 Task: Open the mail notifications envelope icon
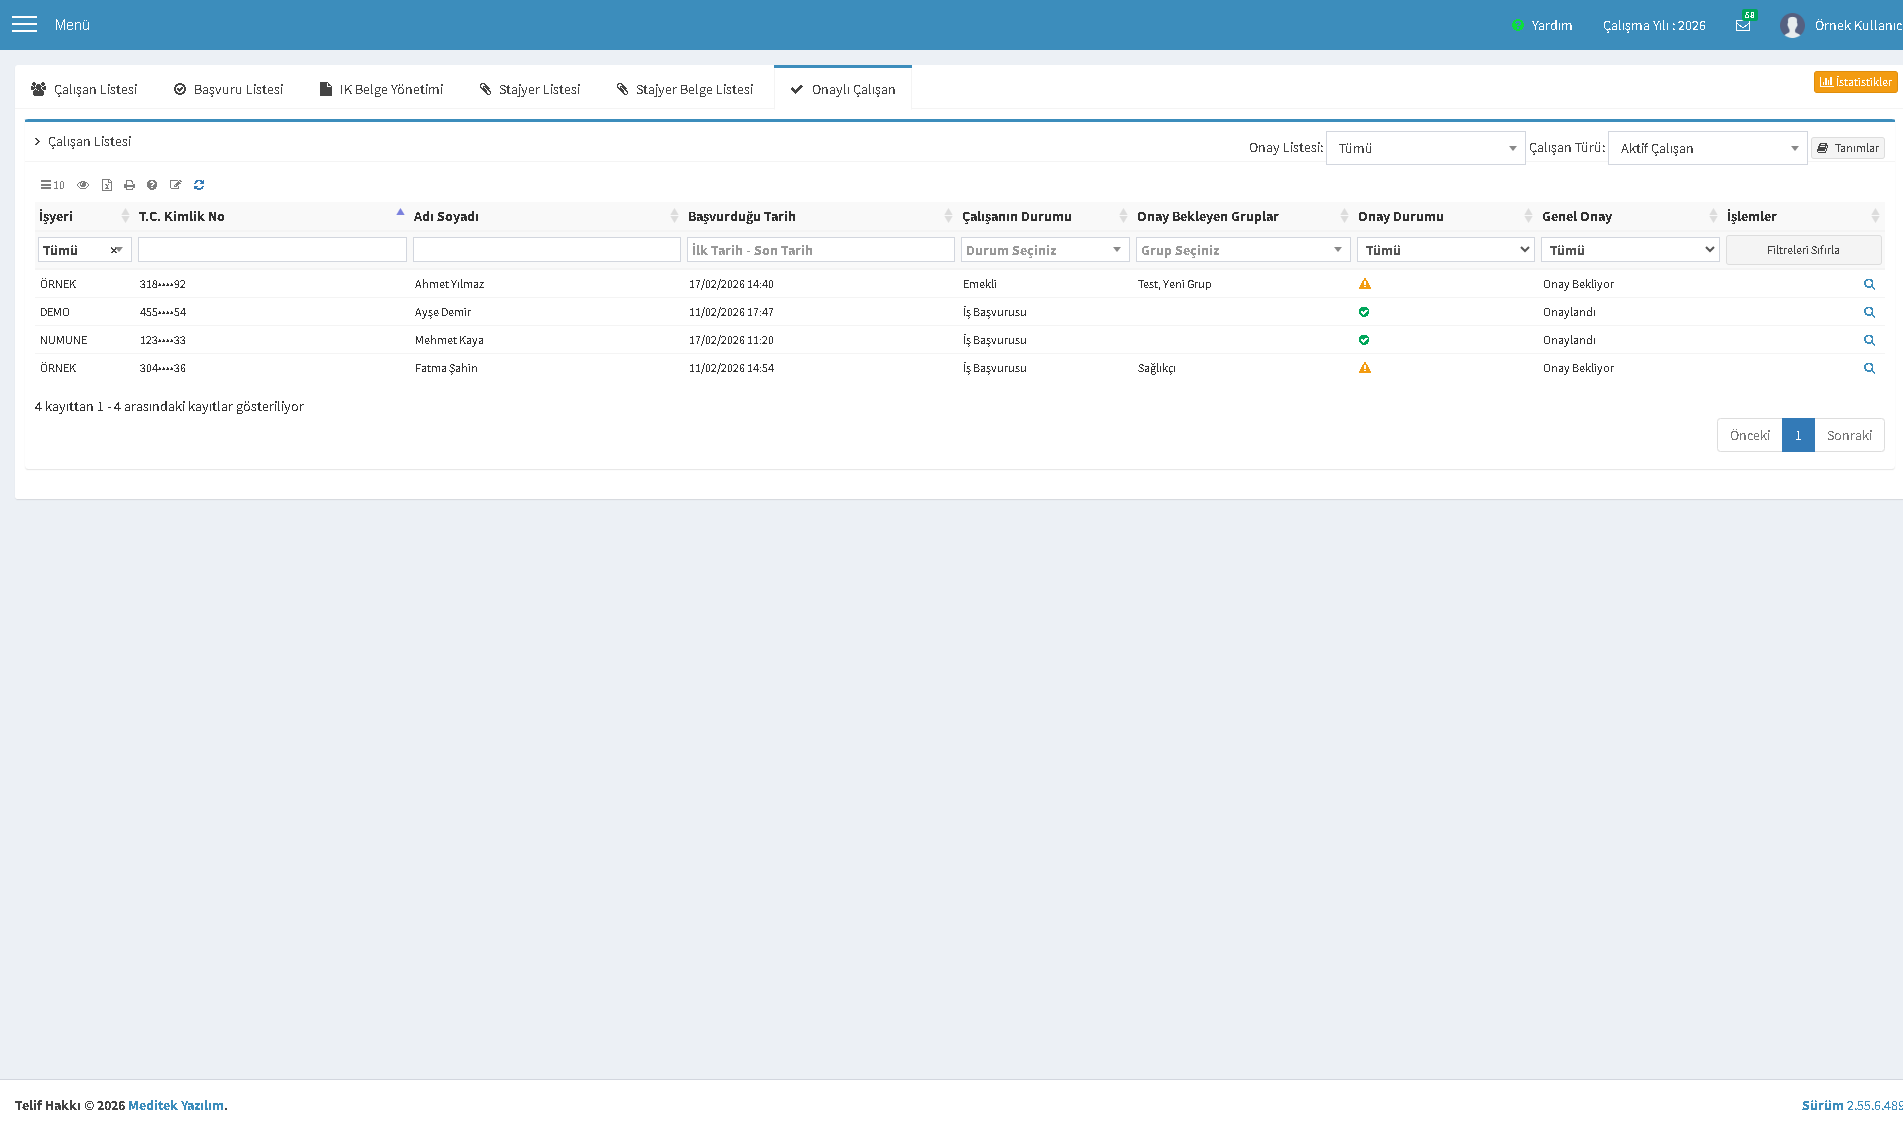tap(1743, 25)
